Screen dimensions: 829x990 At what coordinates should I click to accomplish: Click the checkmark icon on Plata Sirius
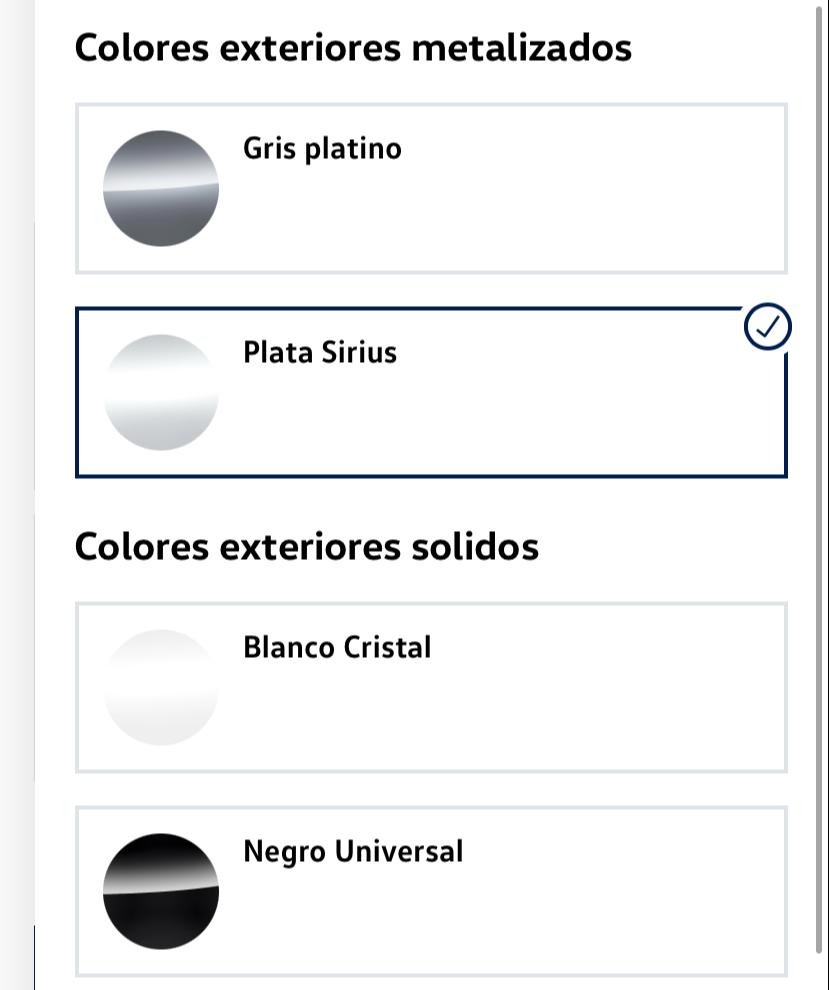point(768,327)
